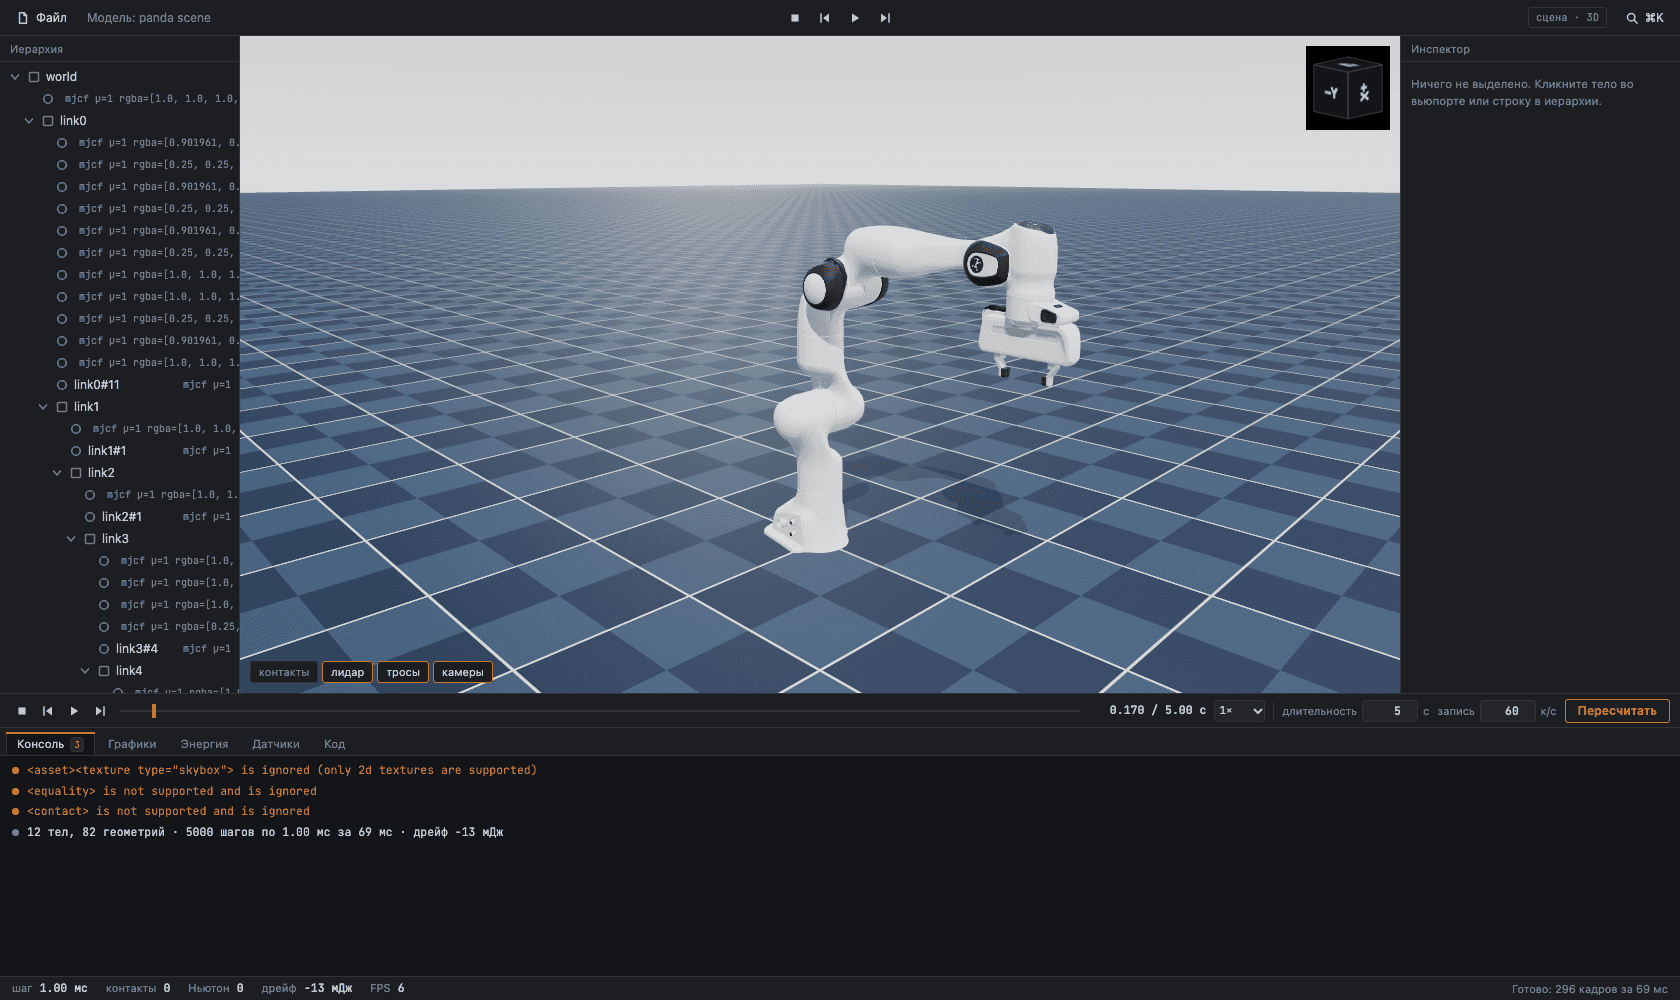Image resolution: width=1680 pixels, height=1000 pixels.
Task: Open the Датчики tab
Action: pyautogui.click(x=276, y=744)
